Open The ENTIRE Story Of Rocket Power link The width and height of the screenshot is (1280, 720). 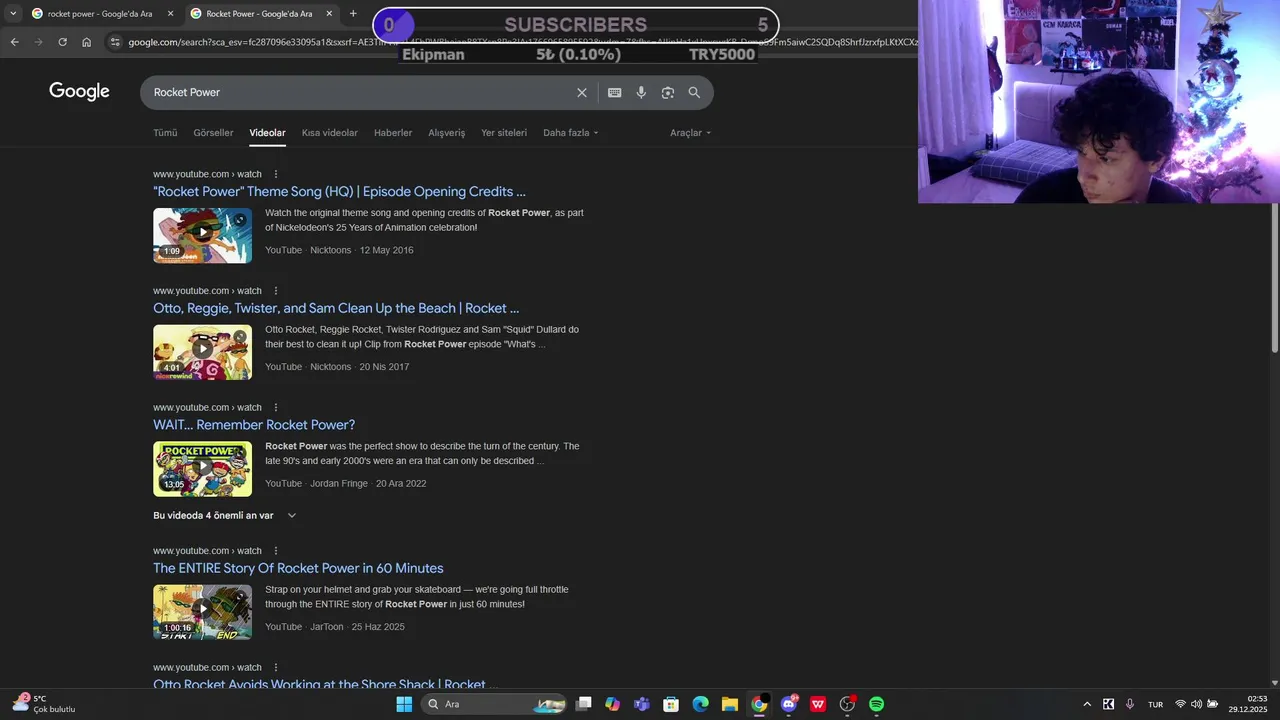298,569
